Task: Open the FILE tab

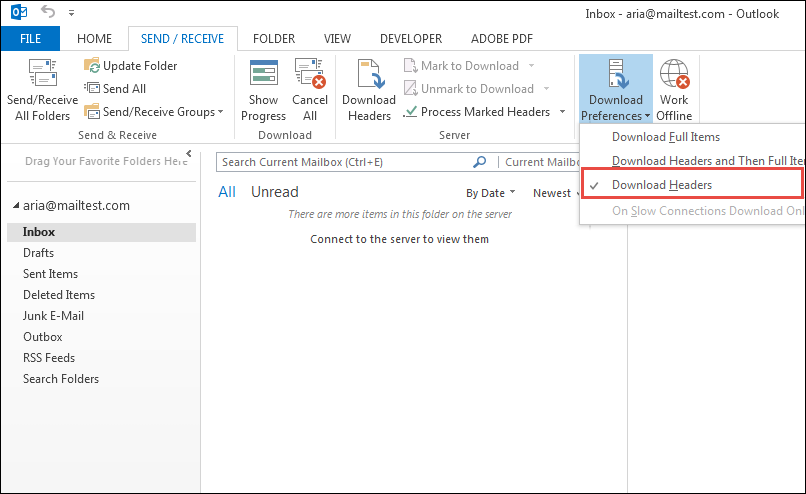Action: 30,39
